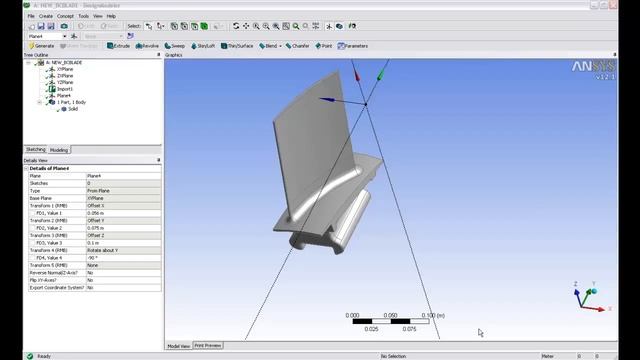Image resolution: width=640 pixels, height=360 pixels.
Task: Enable the edge selection filter icon
Action: click(x=184, y=26)
